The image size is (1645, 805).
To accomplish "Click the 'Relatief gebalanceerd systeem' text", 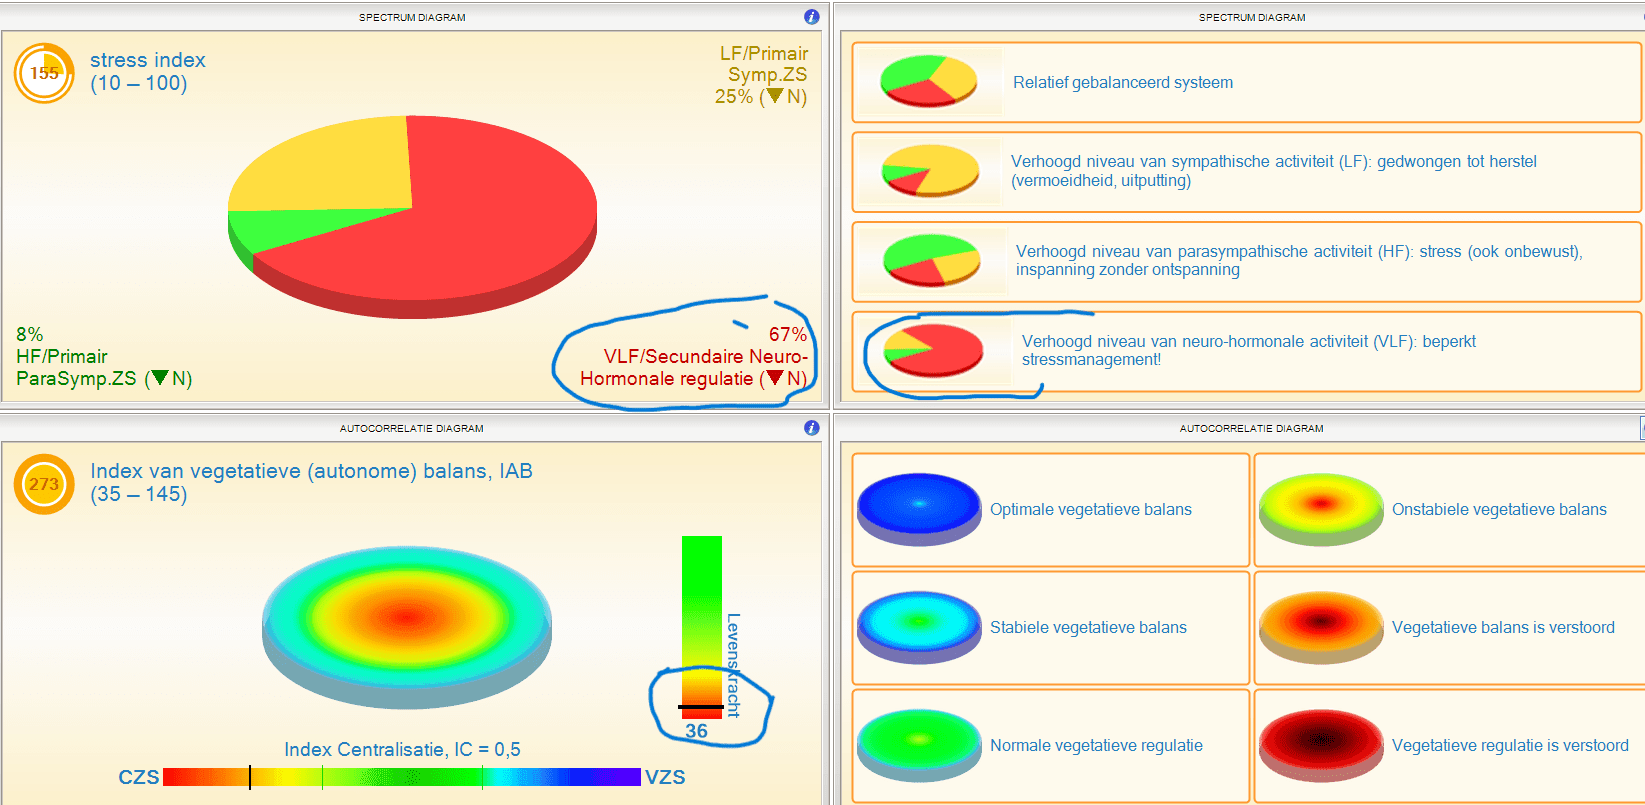I will [1123, 82].
